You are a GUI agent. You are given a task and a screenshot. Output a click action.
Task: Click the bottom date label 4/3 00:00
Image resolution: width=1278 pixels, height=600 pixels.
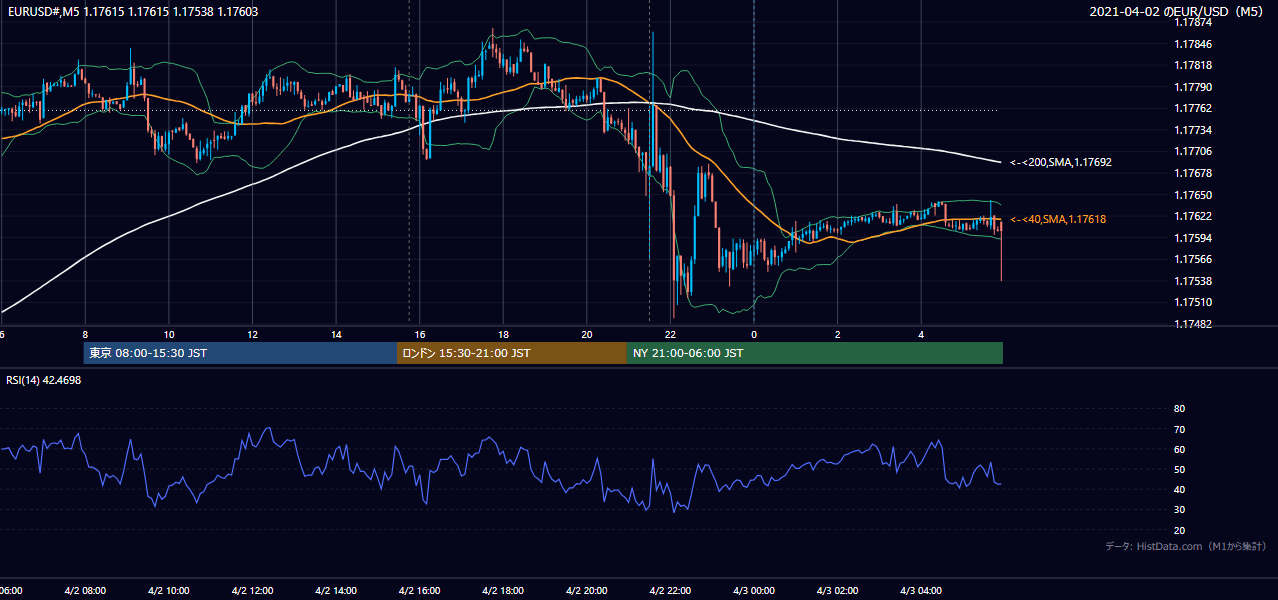coord(754,591)
